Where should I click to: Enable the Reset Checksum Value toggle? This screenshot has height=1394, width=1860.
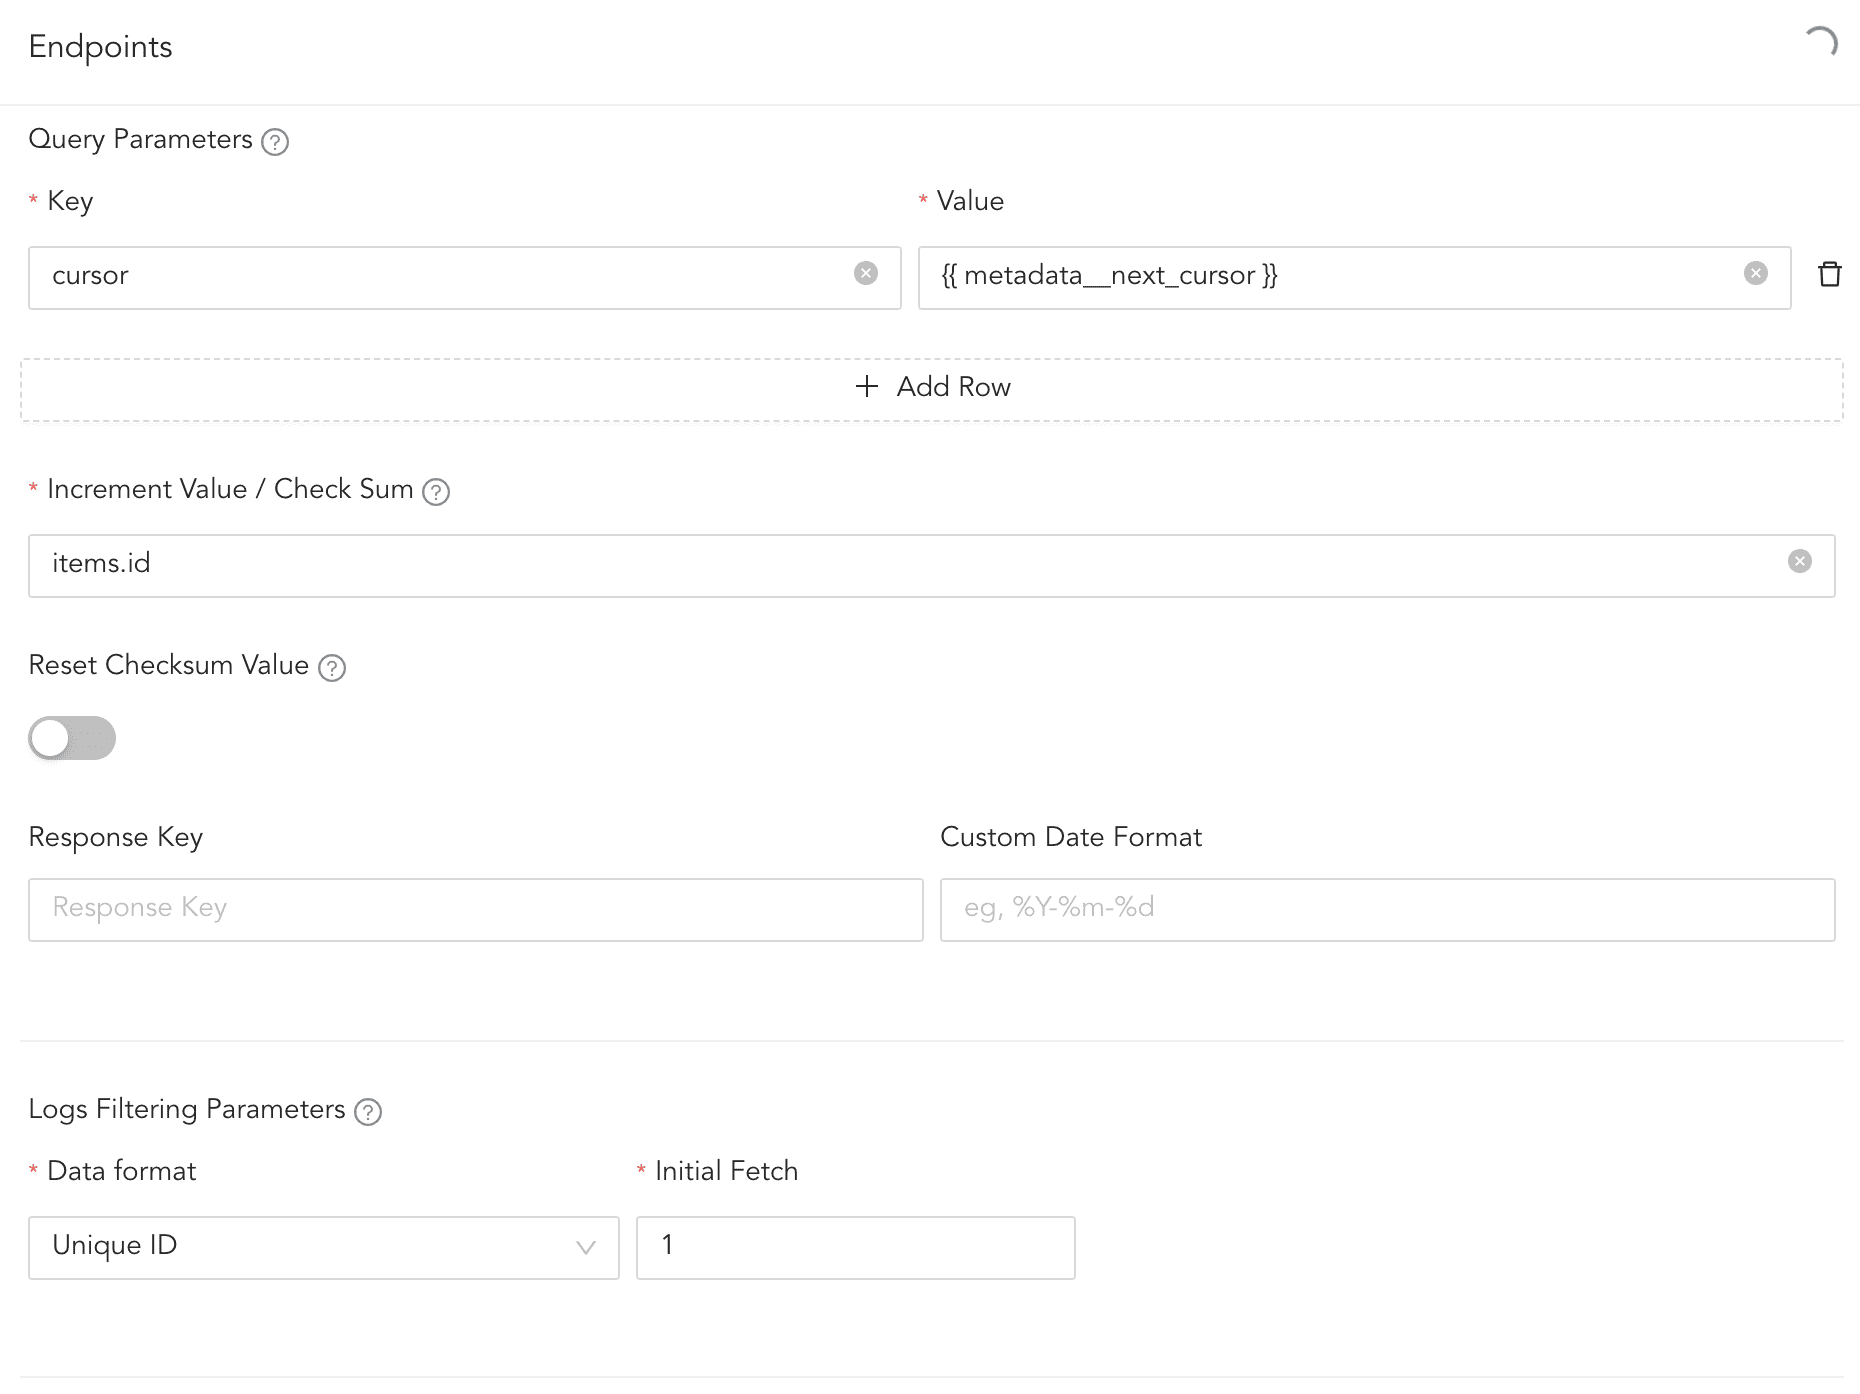(x=72, y=738)
